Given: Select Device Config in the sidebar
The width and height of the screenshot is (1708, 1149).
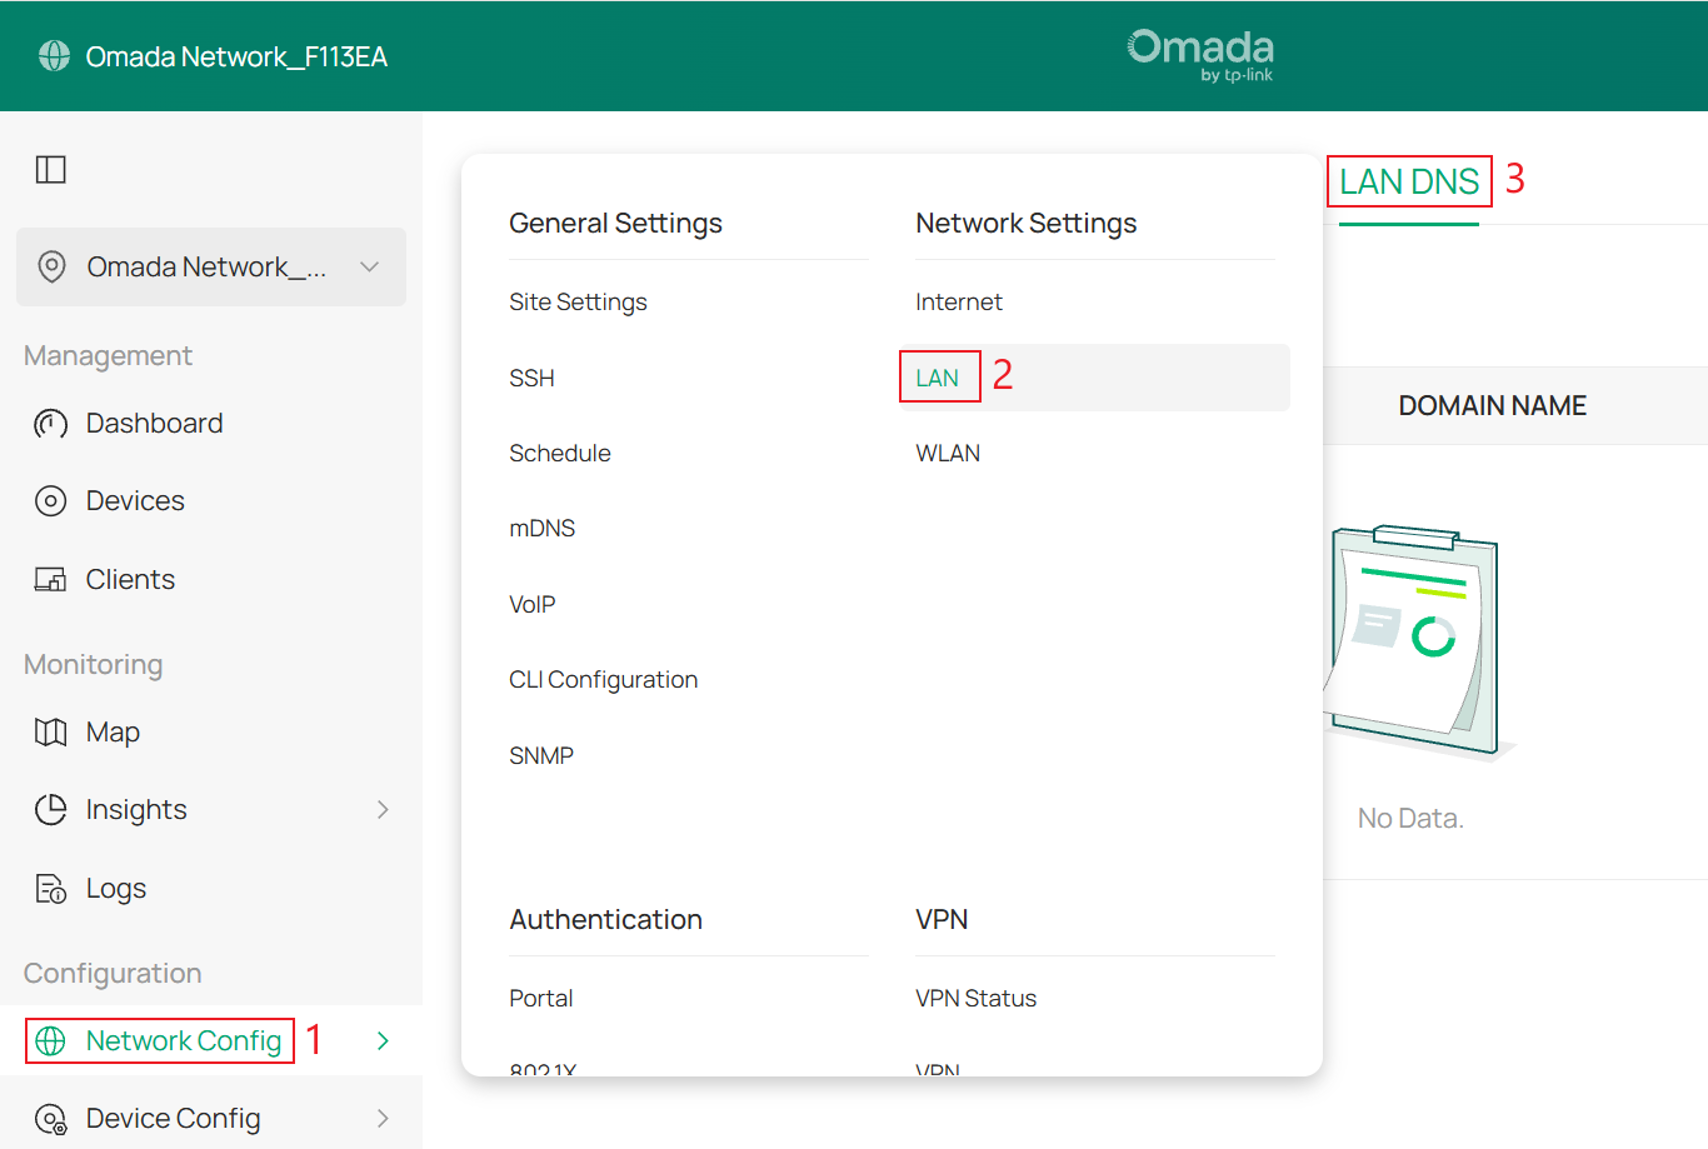Looking at the screenshot, I should point(173,1118).
